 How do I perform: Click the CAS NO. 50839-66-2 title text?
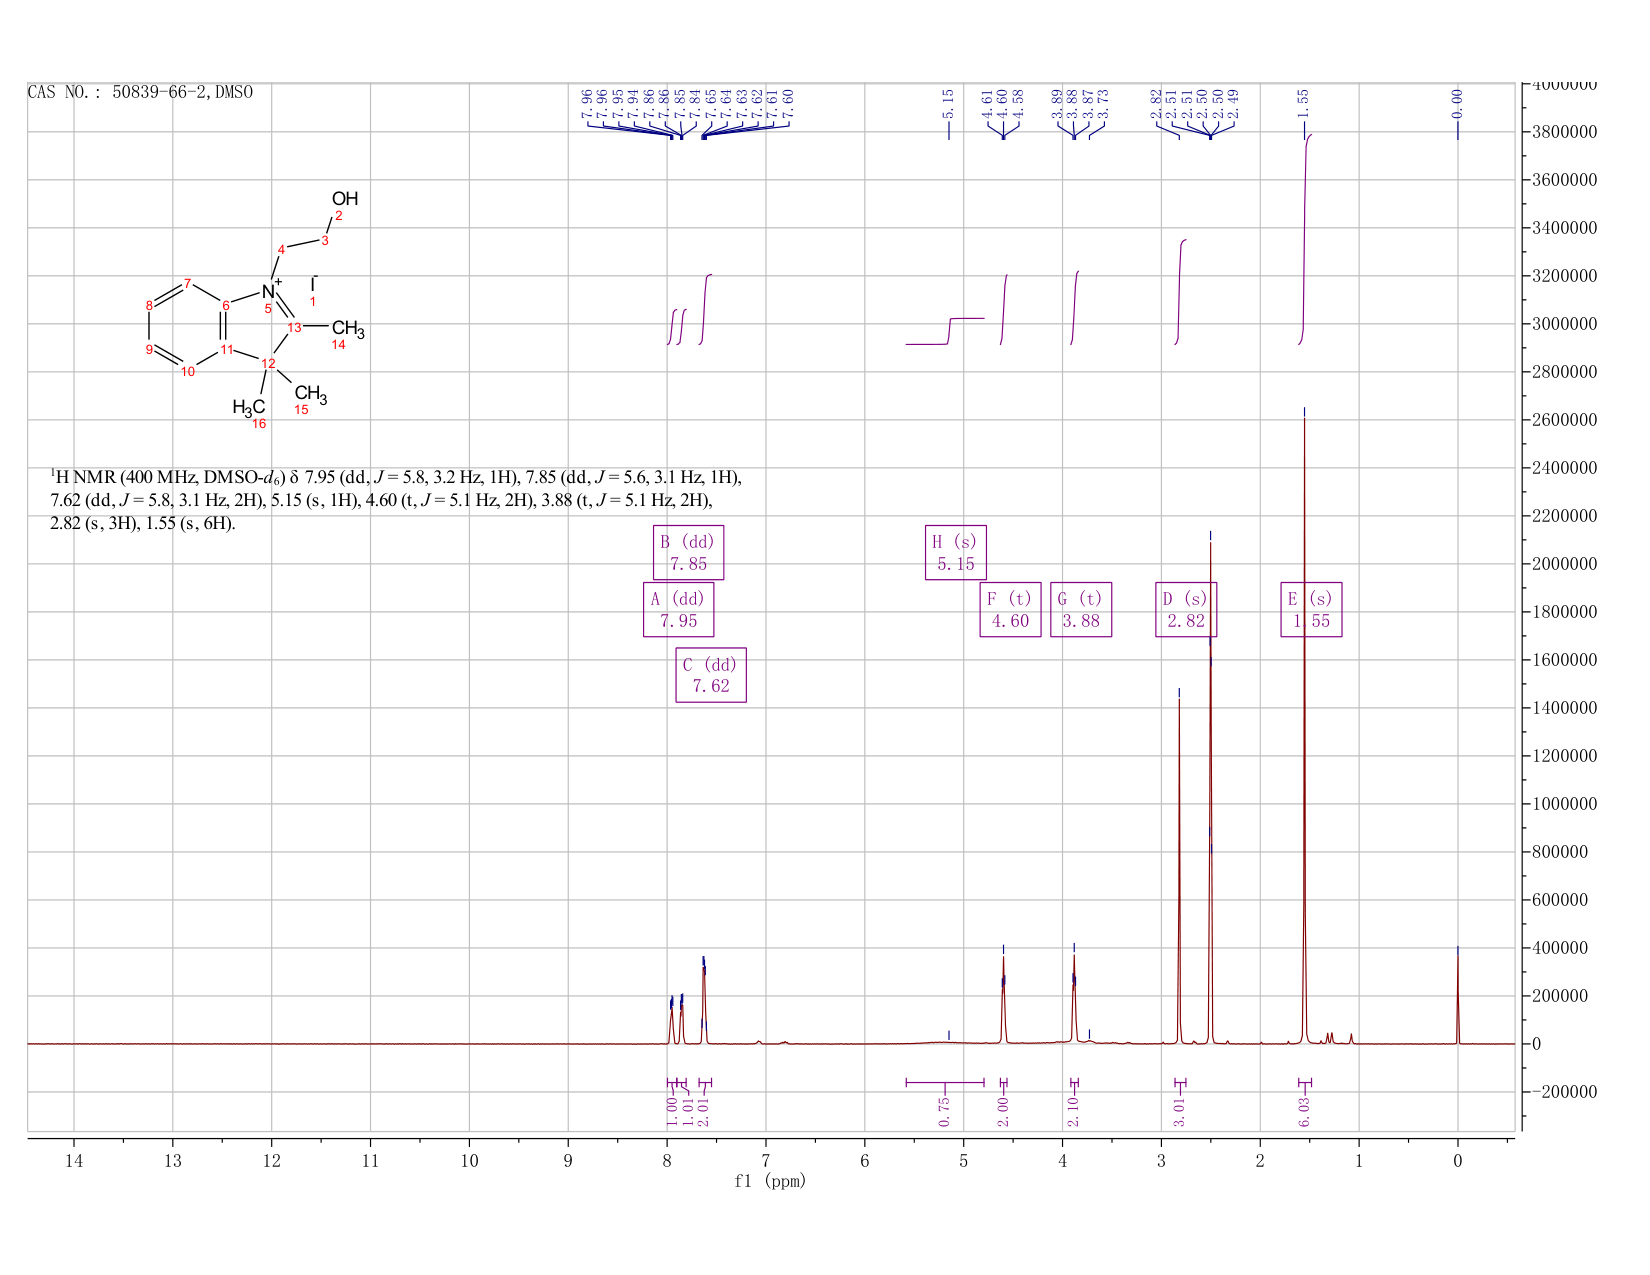point(140,92)
